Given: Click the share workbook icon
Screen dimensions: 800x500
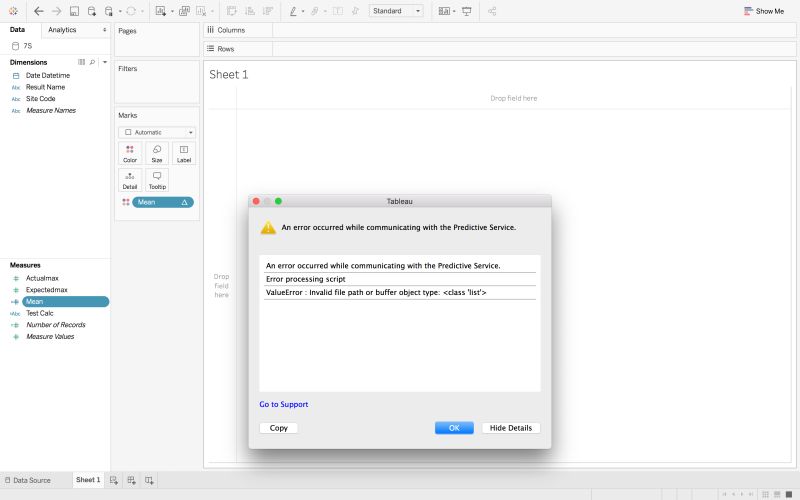Looking at the screenshot, I should click(x=492, y=11).
